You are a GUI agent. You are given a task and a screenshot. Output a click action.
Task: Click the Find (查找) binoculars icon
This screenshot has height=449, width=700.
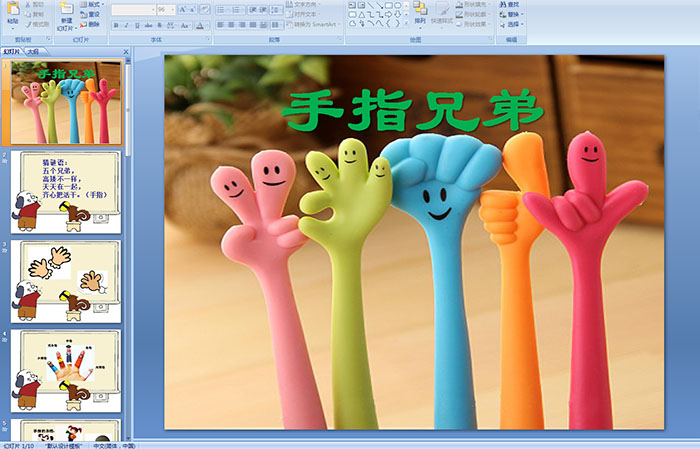coord(503,4)
